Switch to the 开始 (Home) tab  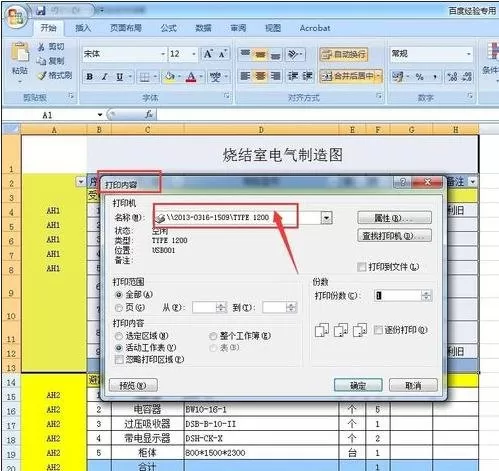click(x=48, y=28)
